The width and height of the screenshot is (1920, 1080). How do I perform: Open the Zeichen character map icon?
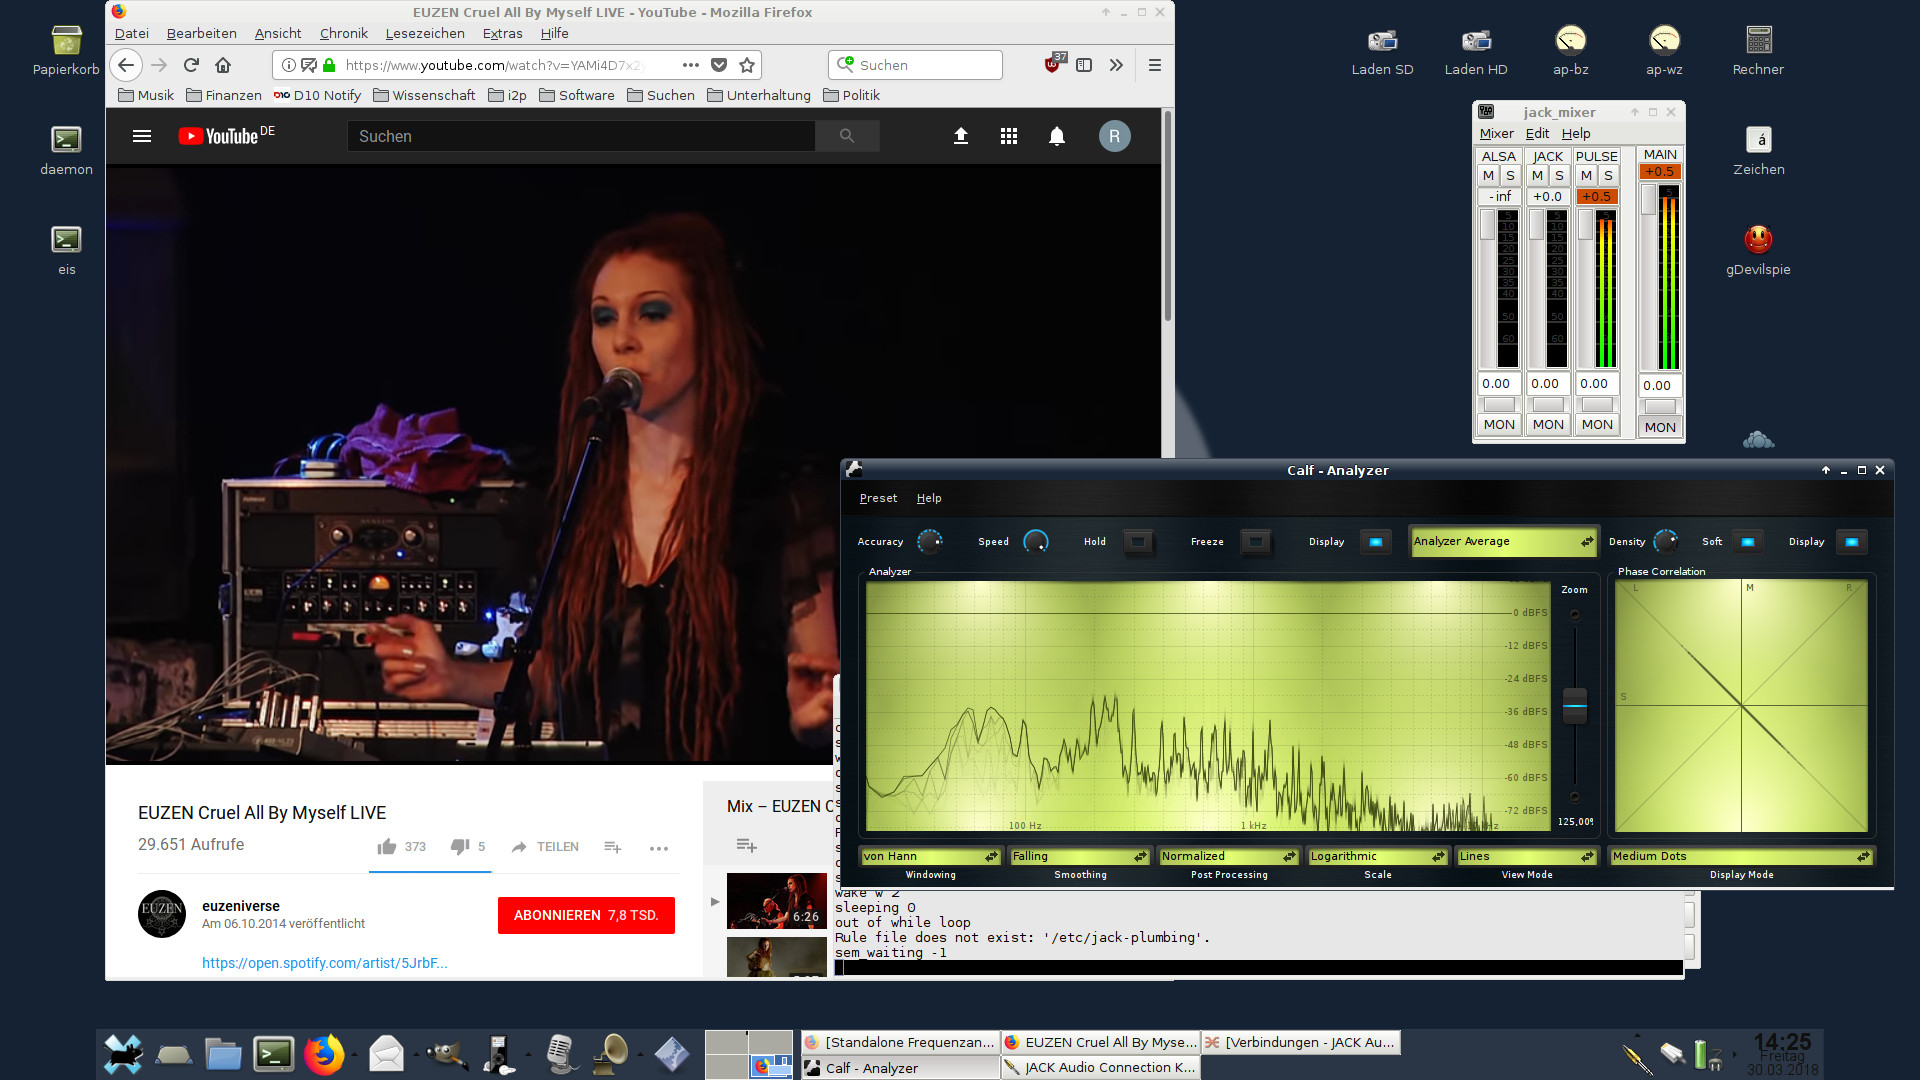[1758, 150]
